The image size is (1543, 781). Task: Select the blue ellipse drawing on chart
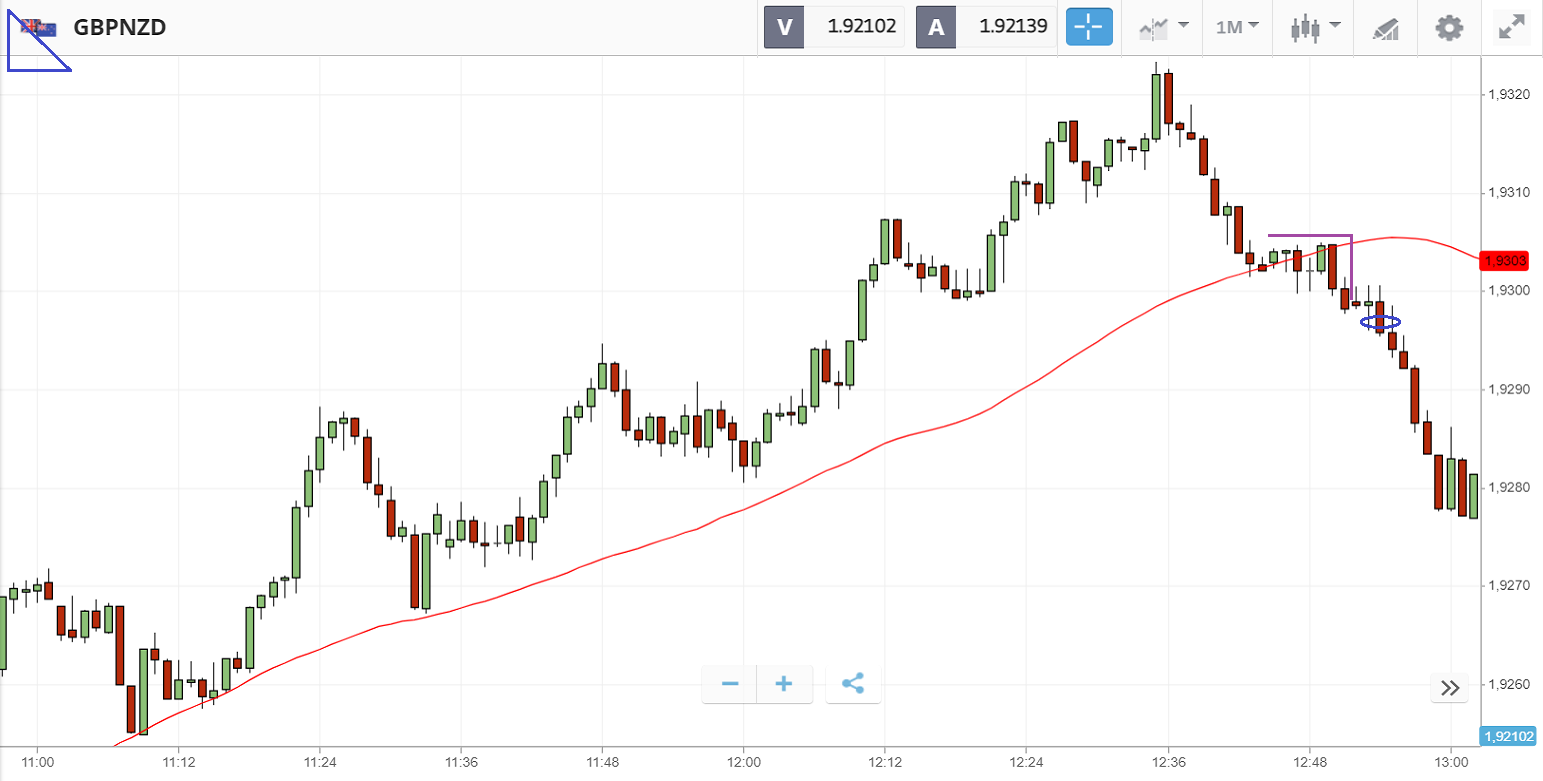tap(1380, 322)
